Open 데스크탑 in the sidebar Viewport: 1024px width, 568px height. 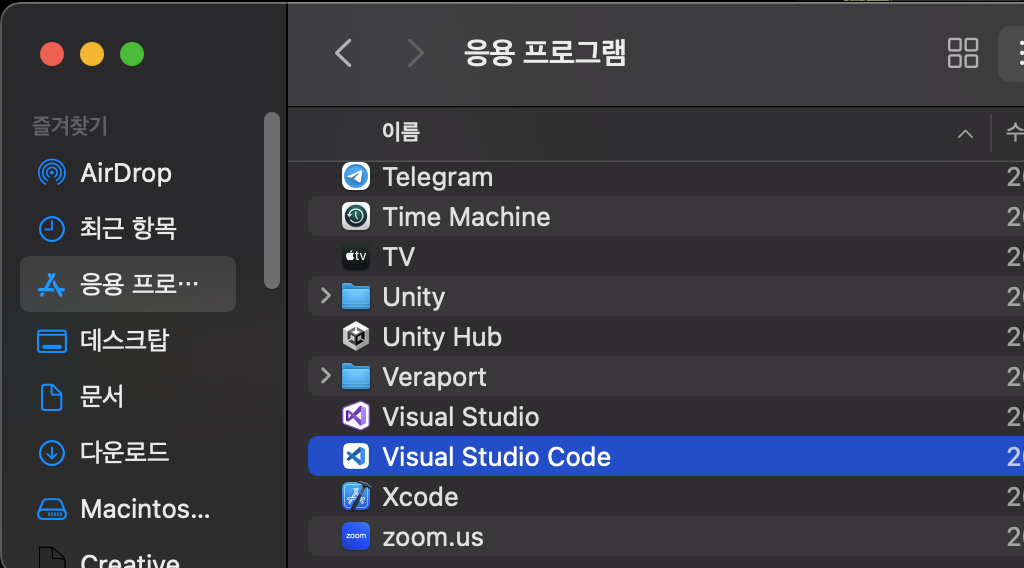128,340
